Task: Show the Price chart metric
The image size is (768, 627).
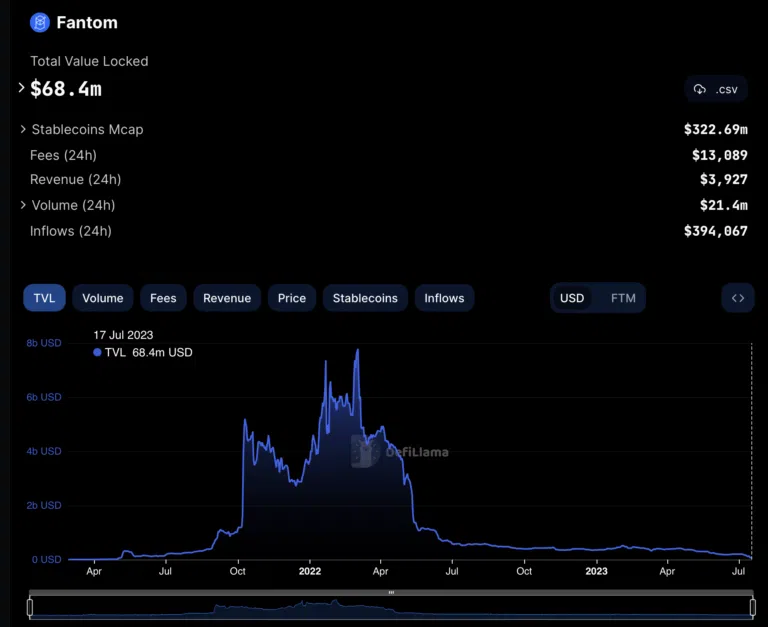Action: point(292,298)
